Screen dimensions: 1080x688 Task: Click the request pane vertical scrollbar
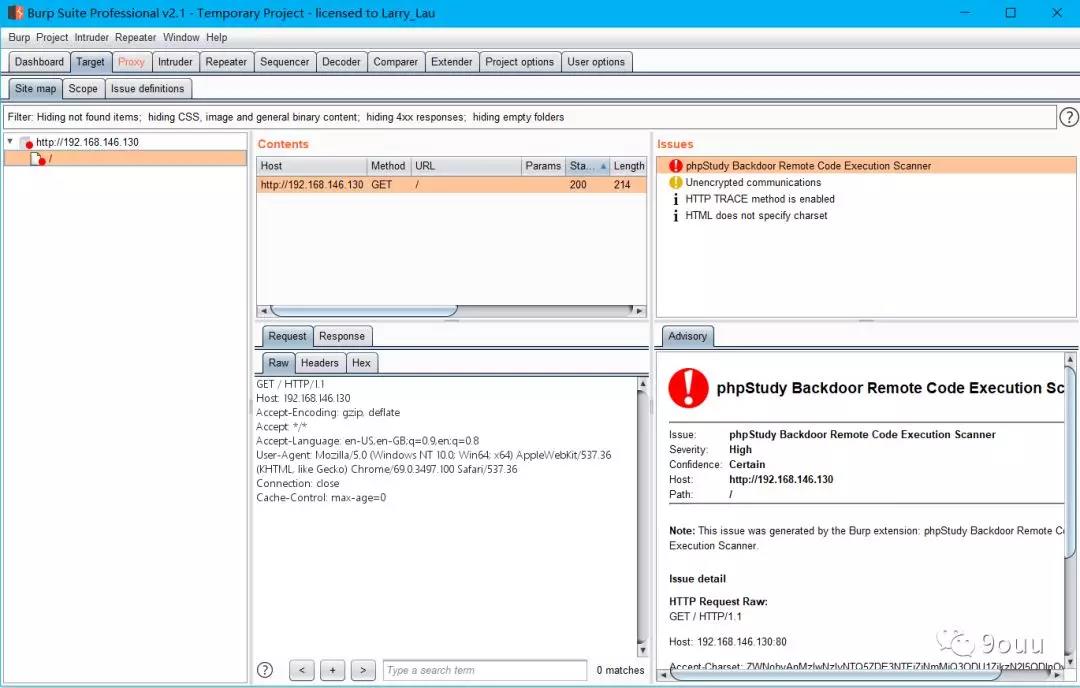pos(643,517)
